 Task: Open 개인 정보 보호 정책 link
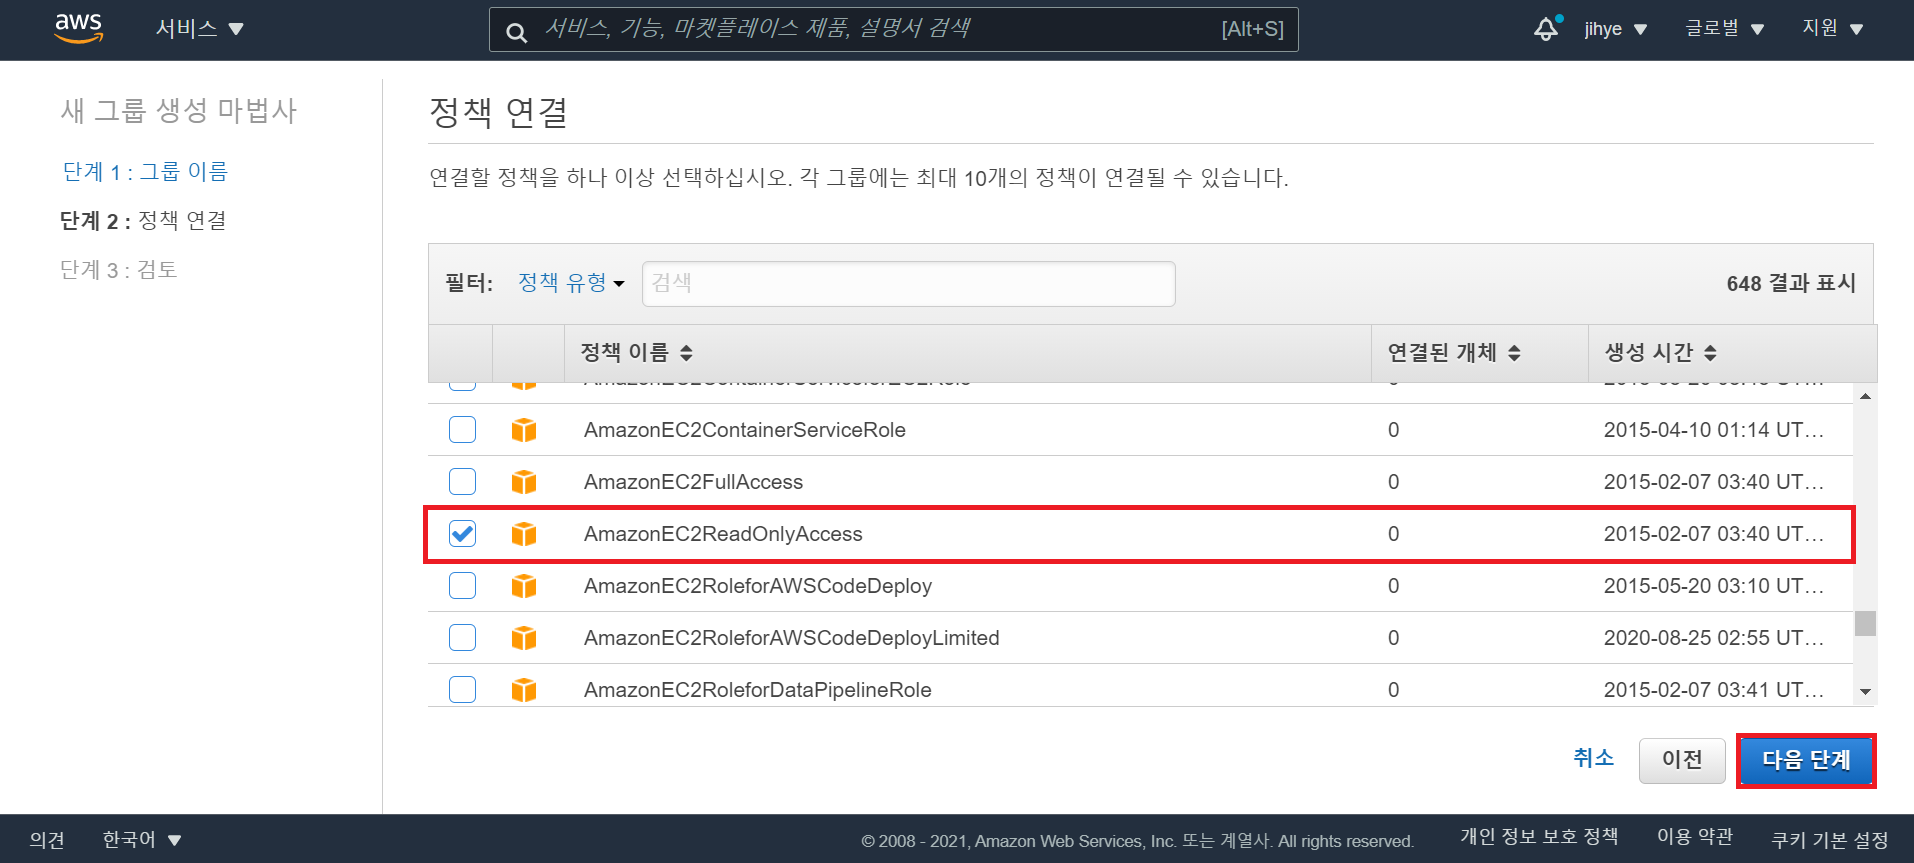tap(1539, 836)
